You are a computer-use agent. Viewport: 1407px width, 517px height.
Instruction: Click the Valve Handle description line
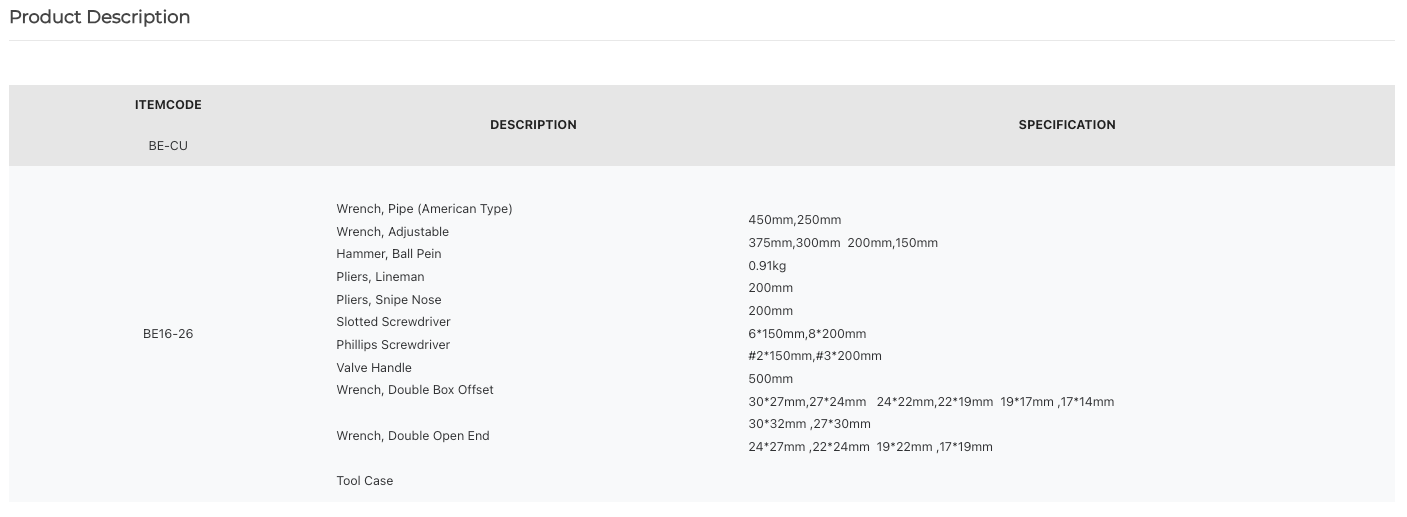pyautogui.click(x=374, y=368)
